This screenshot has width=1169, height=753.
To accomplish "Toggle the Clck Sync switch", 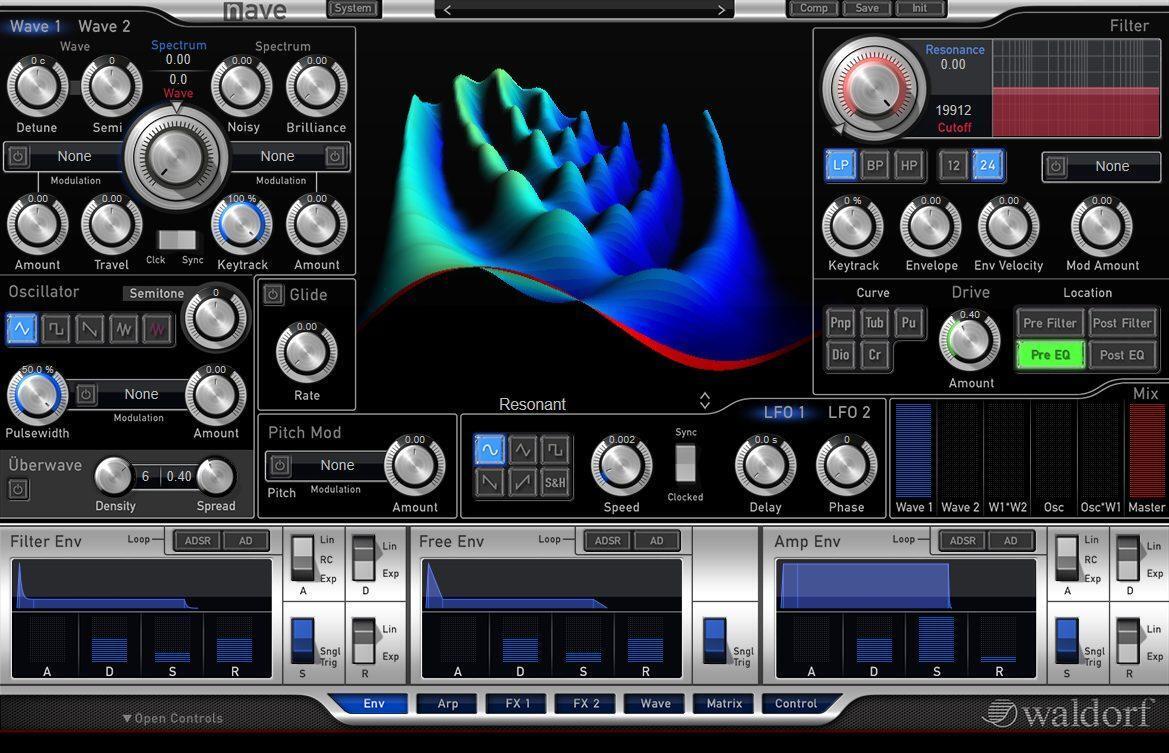I will [x=178, y=240].
